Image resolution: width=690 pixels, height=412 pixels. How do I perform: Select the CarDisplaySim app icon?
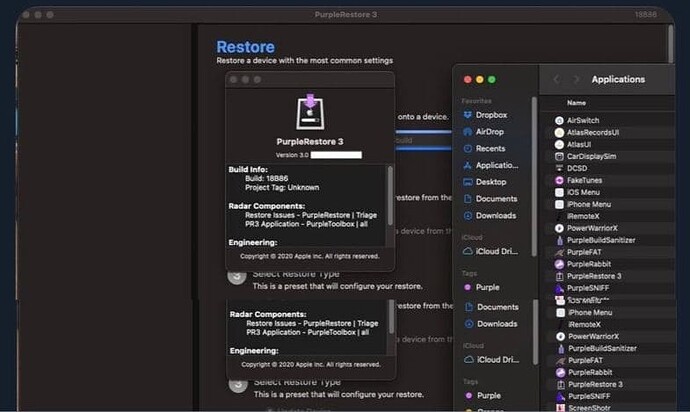pos(559,156)
